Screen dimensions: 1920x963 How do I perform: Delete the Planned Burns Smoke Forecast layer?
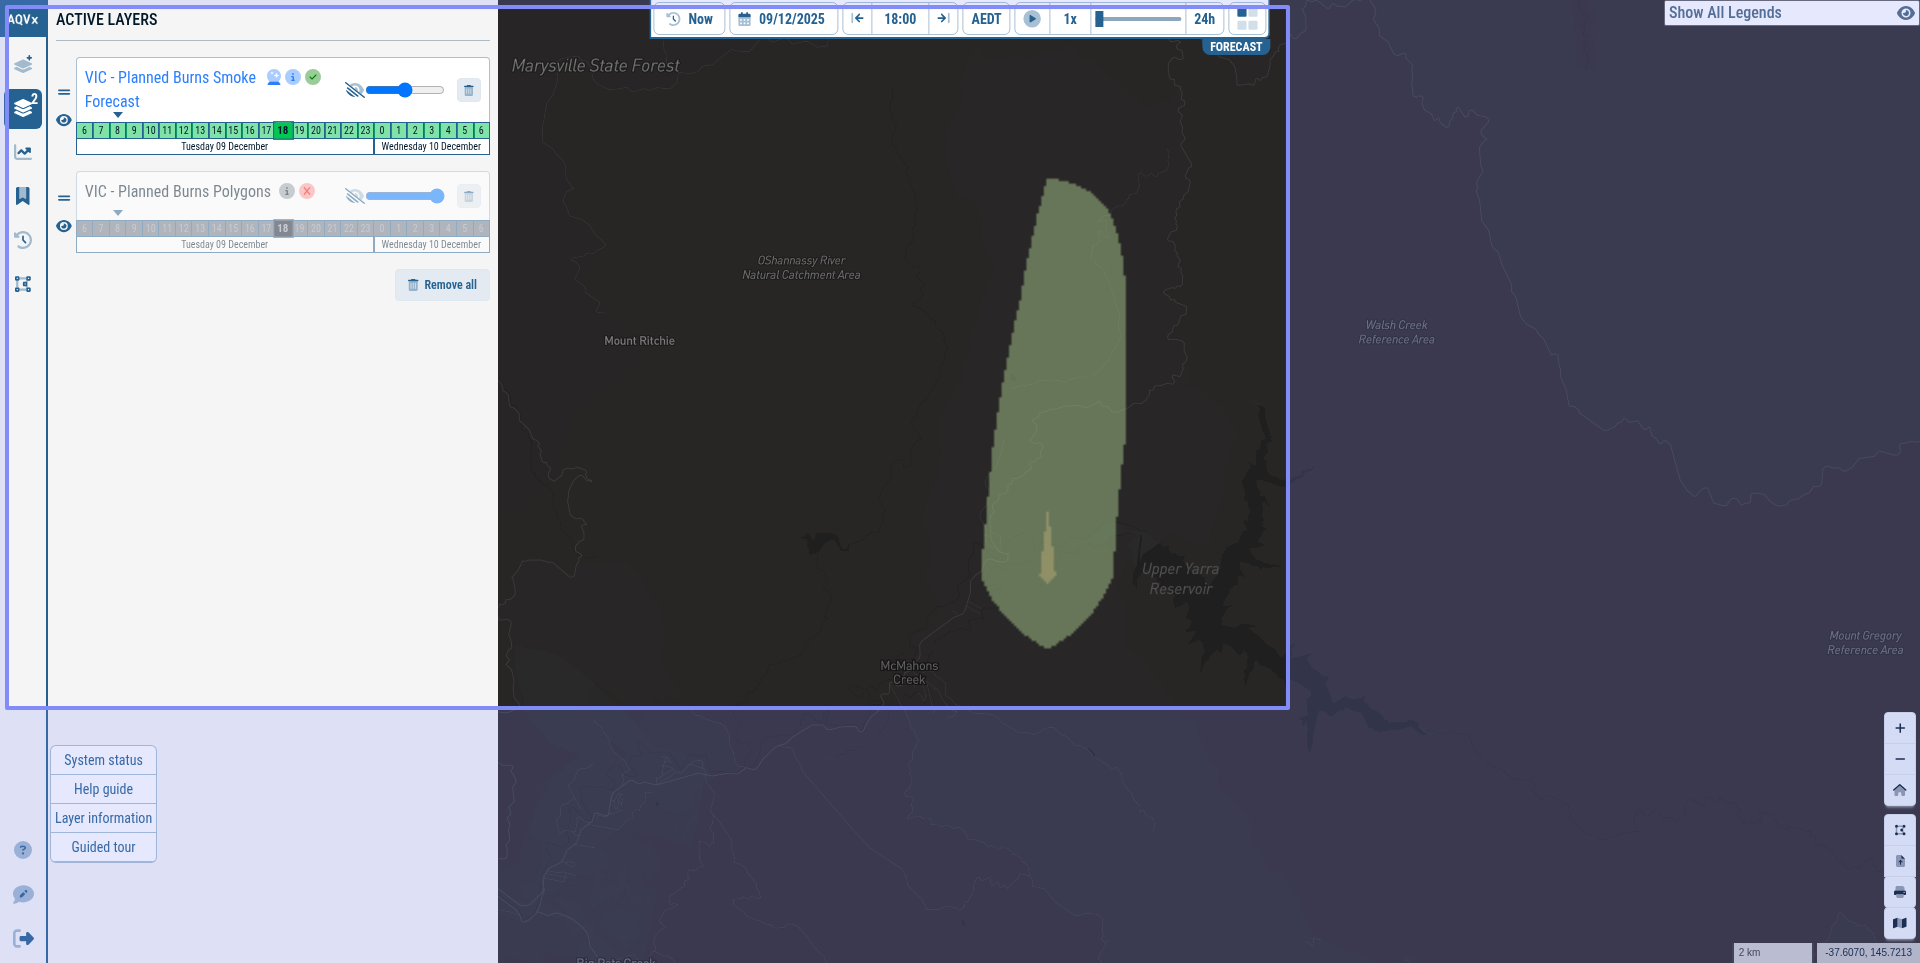(x=469, y=90)
